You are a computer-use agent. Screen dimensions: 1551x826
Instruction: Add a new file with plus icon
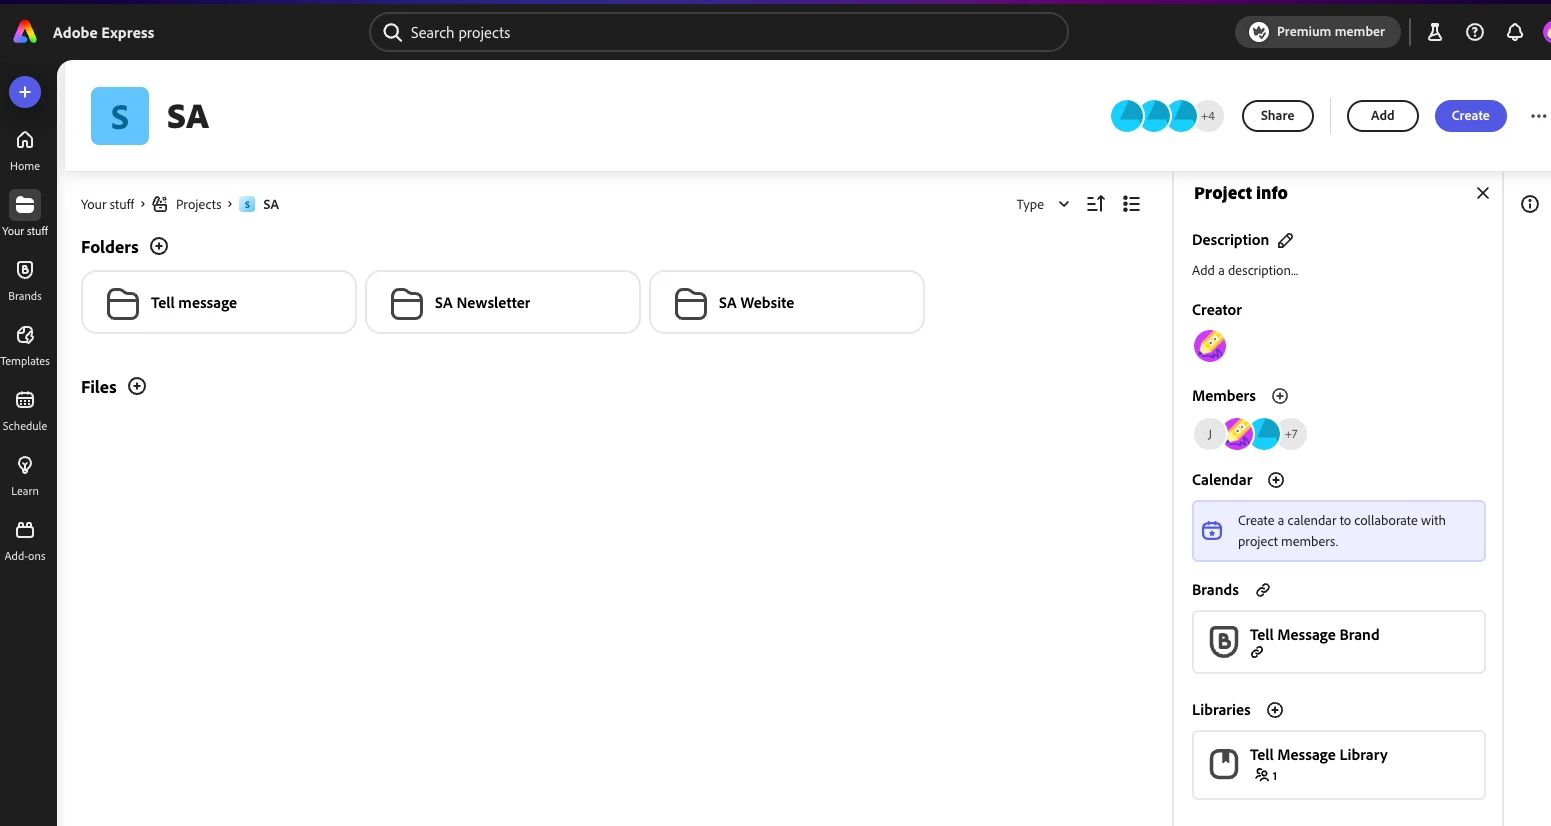click(x=137, y=386)
